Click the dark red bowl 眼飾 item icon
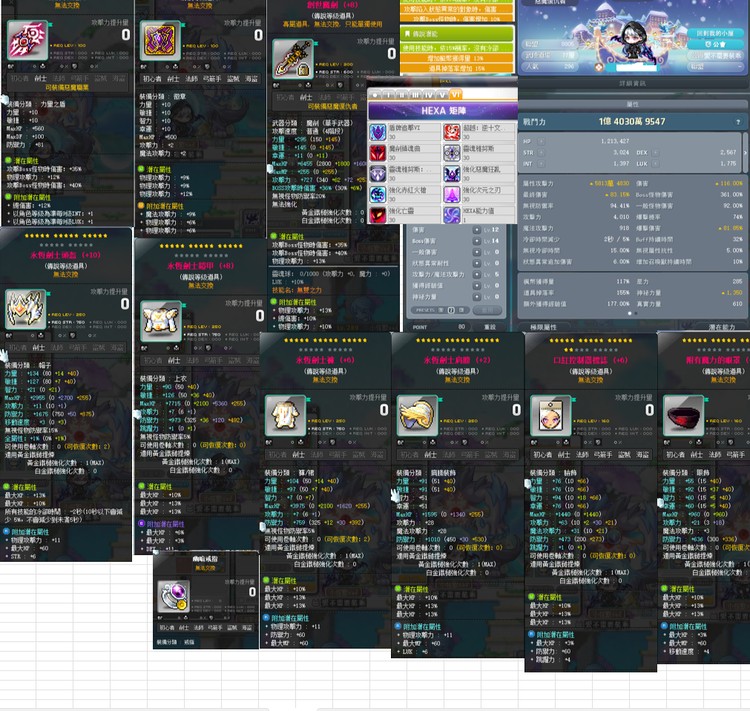 point(684,415)
